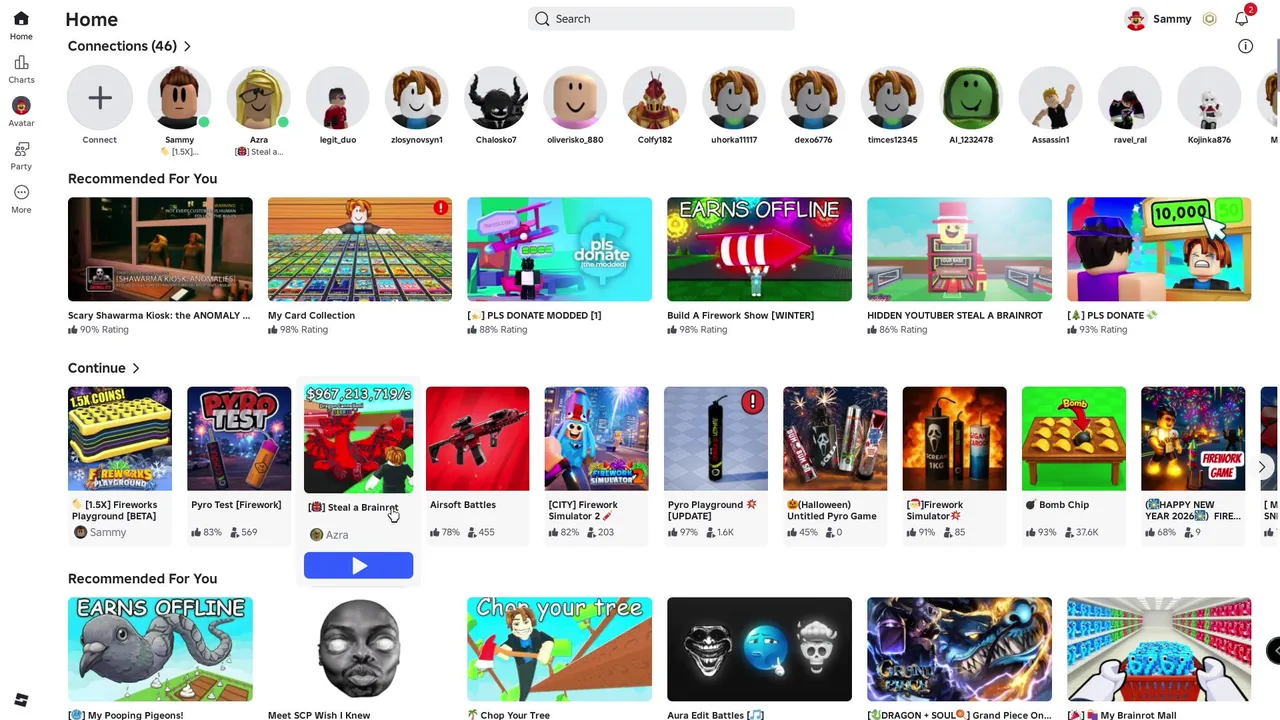
Task: Open the Airsoft Battles game tile
Action: [477, 438]
